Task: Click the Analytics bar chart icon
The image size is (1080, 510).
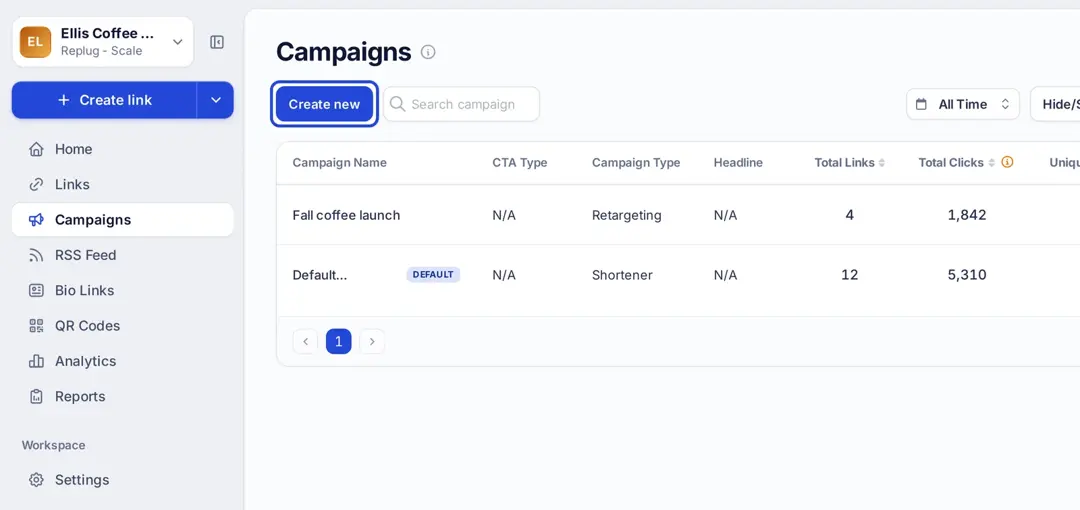Action: [x=36, y=361]
